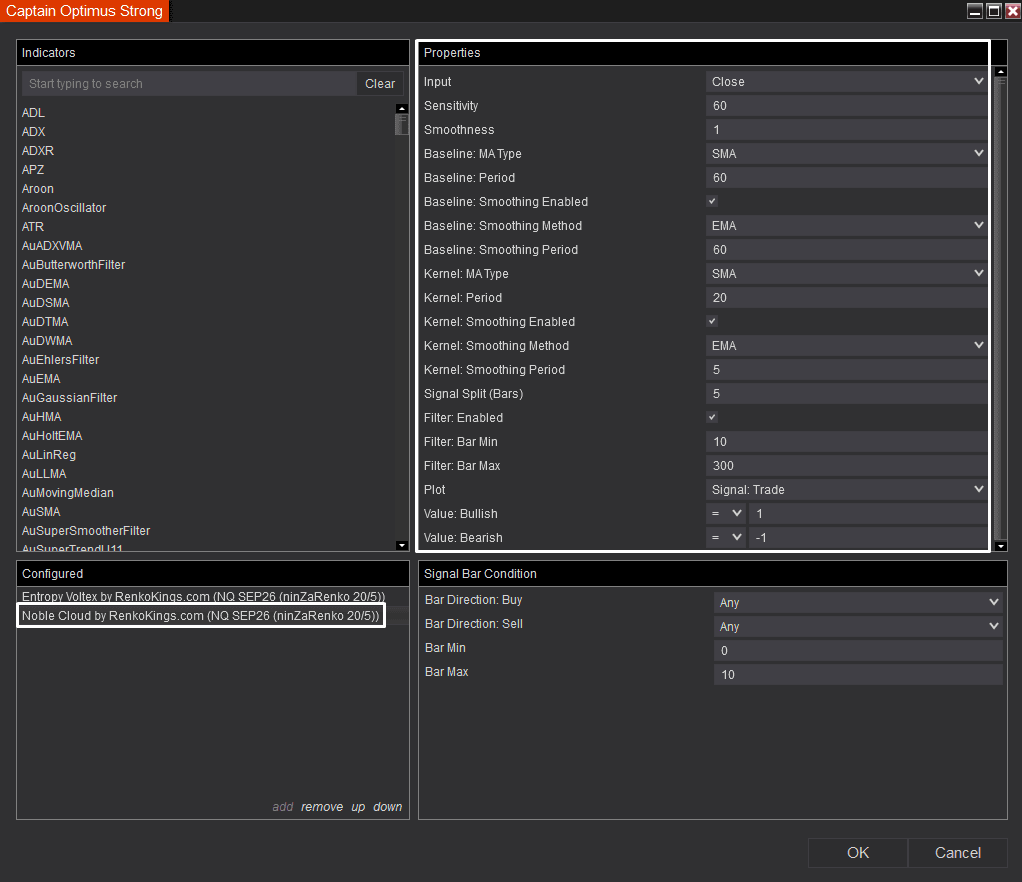Image resolution: width=1022 pixels, height=882 pixels.
Task: Minimize the Captain Optimus Strong window
Action: coord(975,11)
